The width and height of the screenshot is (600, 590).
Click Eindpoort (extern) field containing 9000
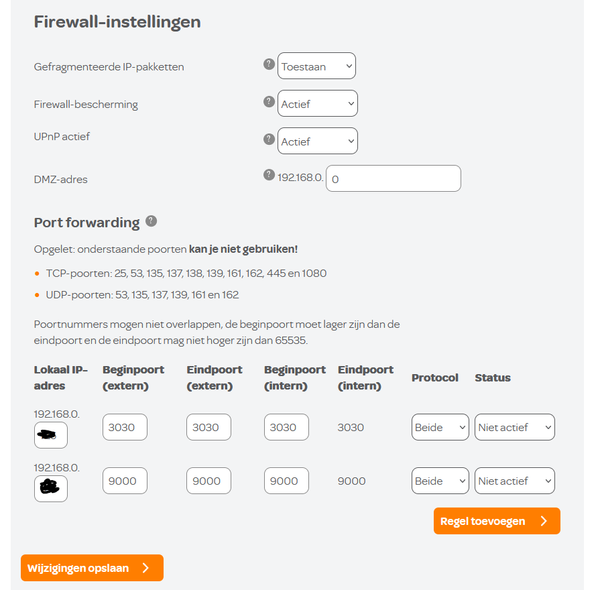208,481
